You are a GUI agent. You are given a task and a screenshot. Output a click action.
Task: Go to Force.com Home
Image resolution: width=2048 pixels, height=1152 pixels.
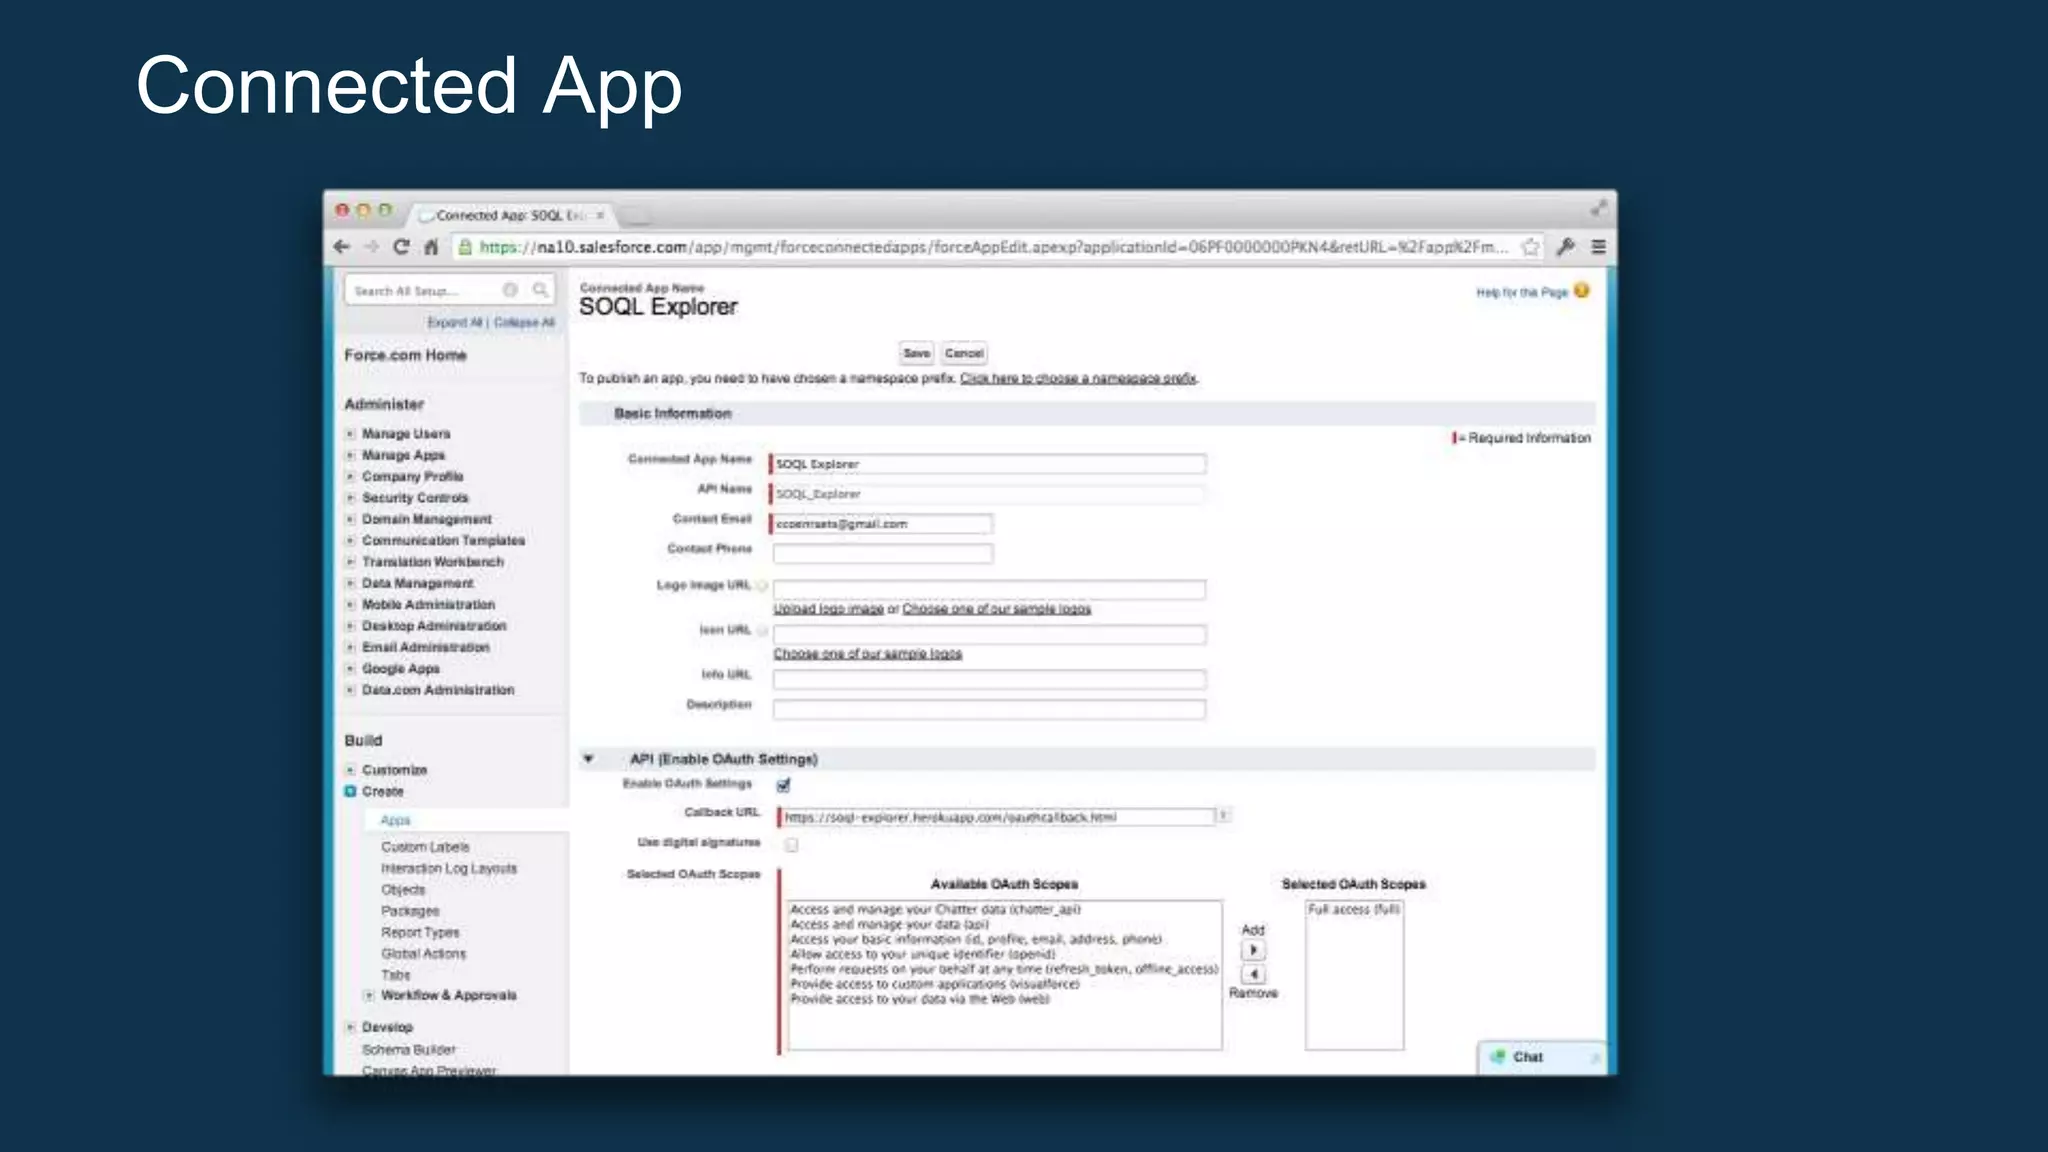point(405,355)
